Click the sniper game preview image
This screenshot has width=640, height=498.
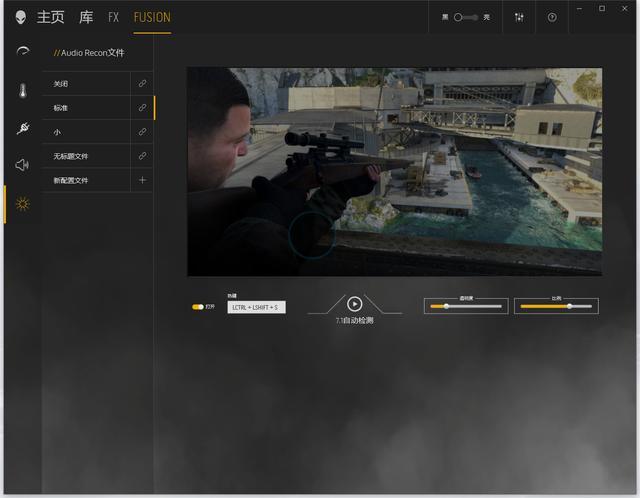394,172
